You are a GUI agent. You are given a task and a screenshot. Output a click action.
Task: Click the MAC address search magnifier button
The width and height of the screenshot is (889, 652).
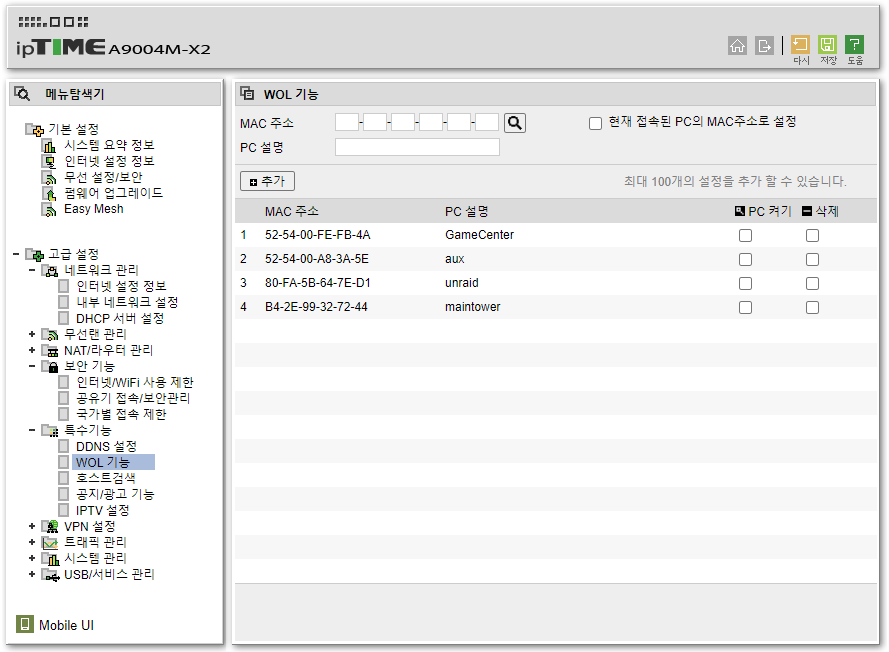tap(515, 122)
